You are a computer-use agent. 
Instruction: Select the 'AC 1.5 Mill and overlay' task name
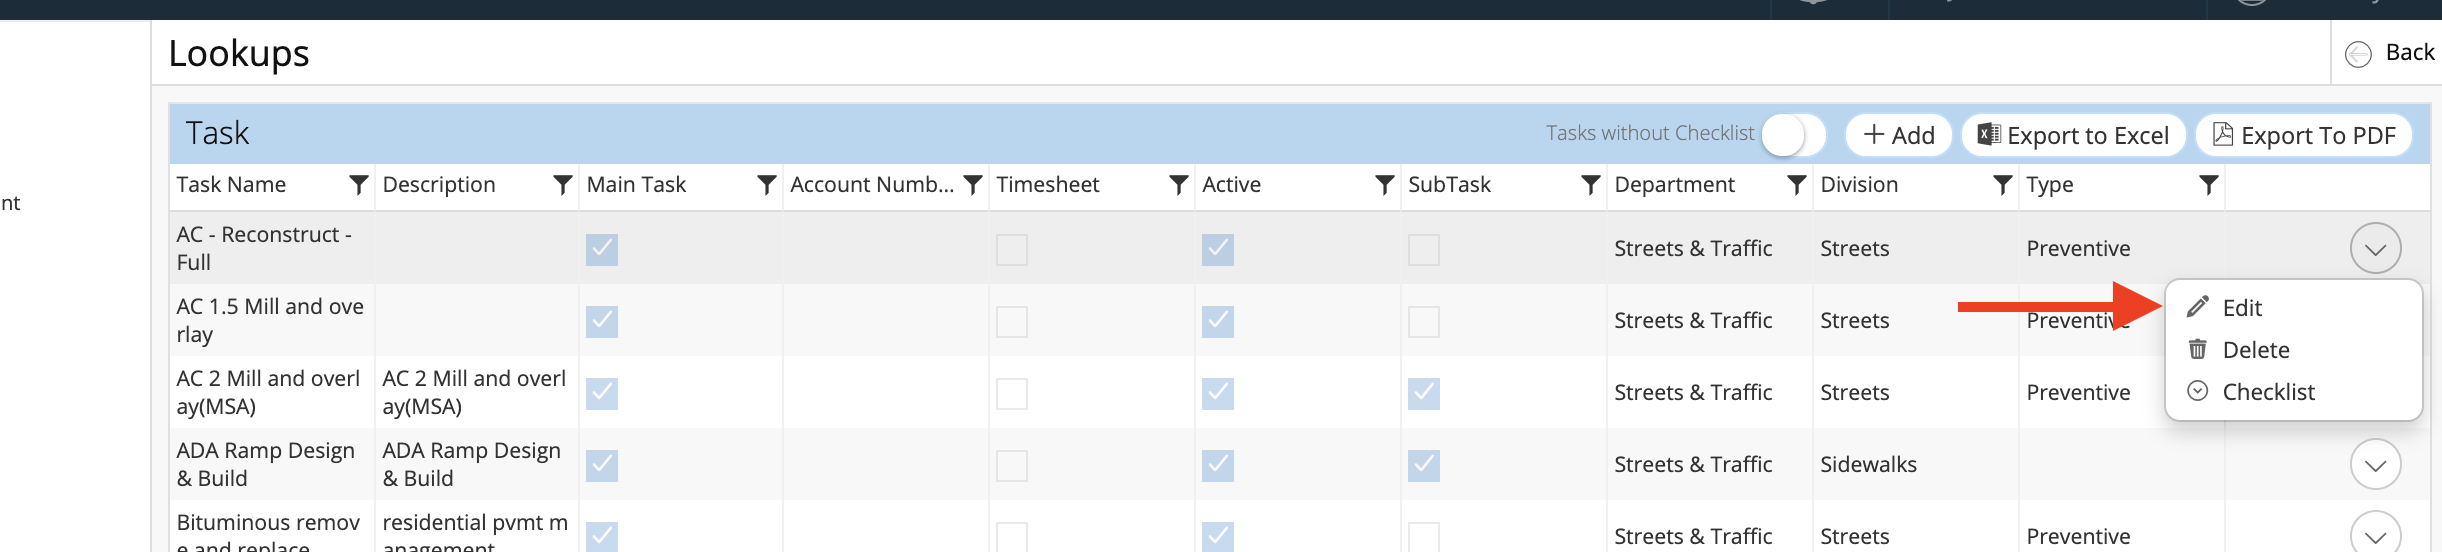270,320
